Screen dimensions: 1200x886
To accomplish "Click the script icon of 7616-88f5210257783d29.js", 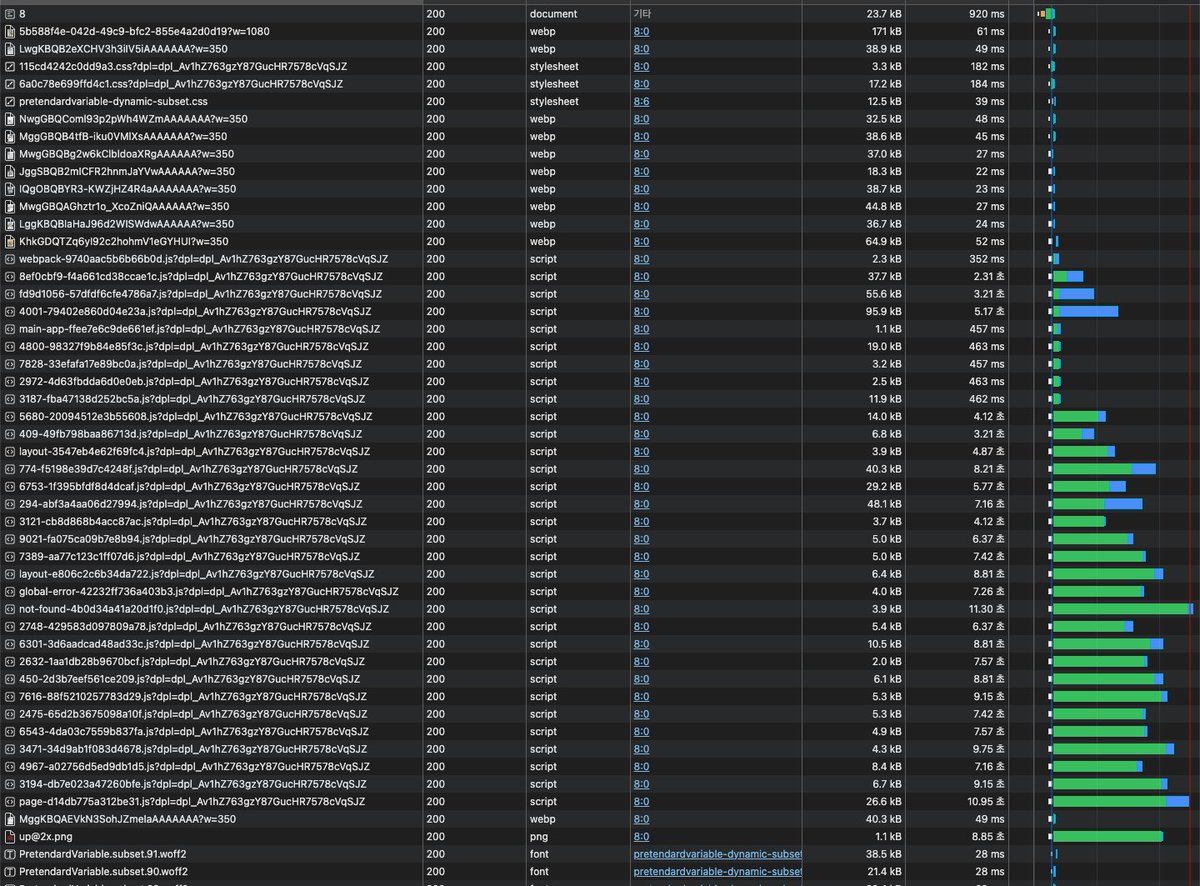I will (x=10, y=696).
